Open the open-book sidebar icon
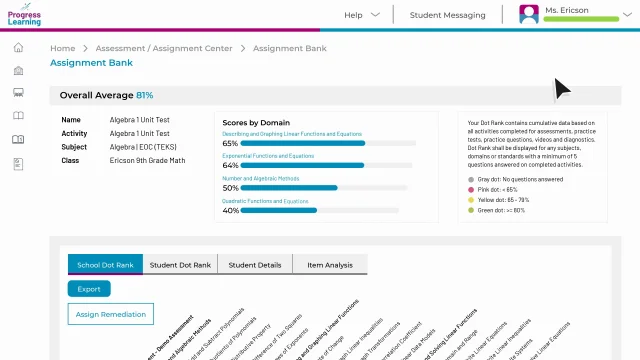 click(x=18, y=116)
